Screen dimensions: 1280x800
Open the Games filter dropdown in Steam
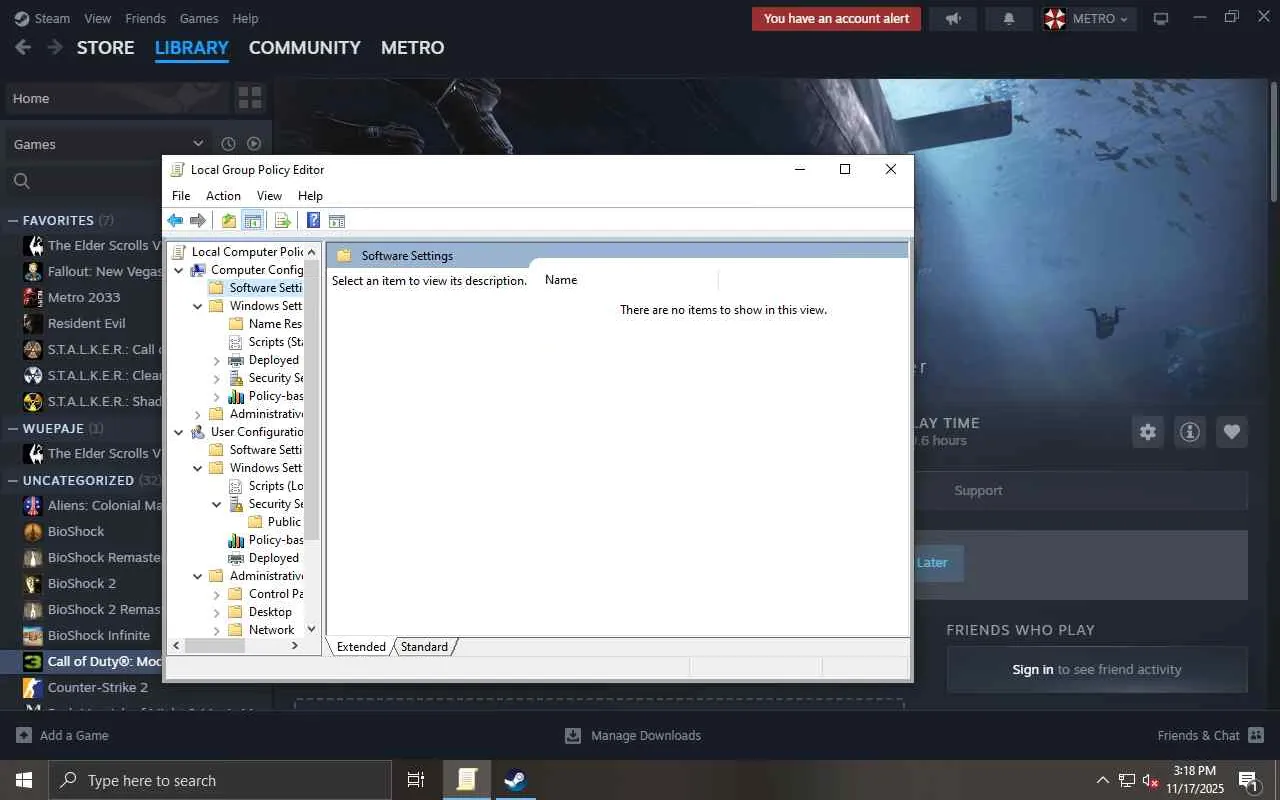coord(108,144)
